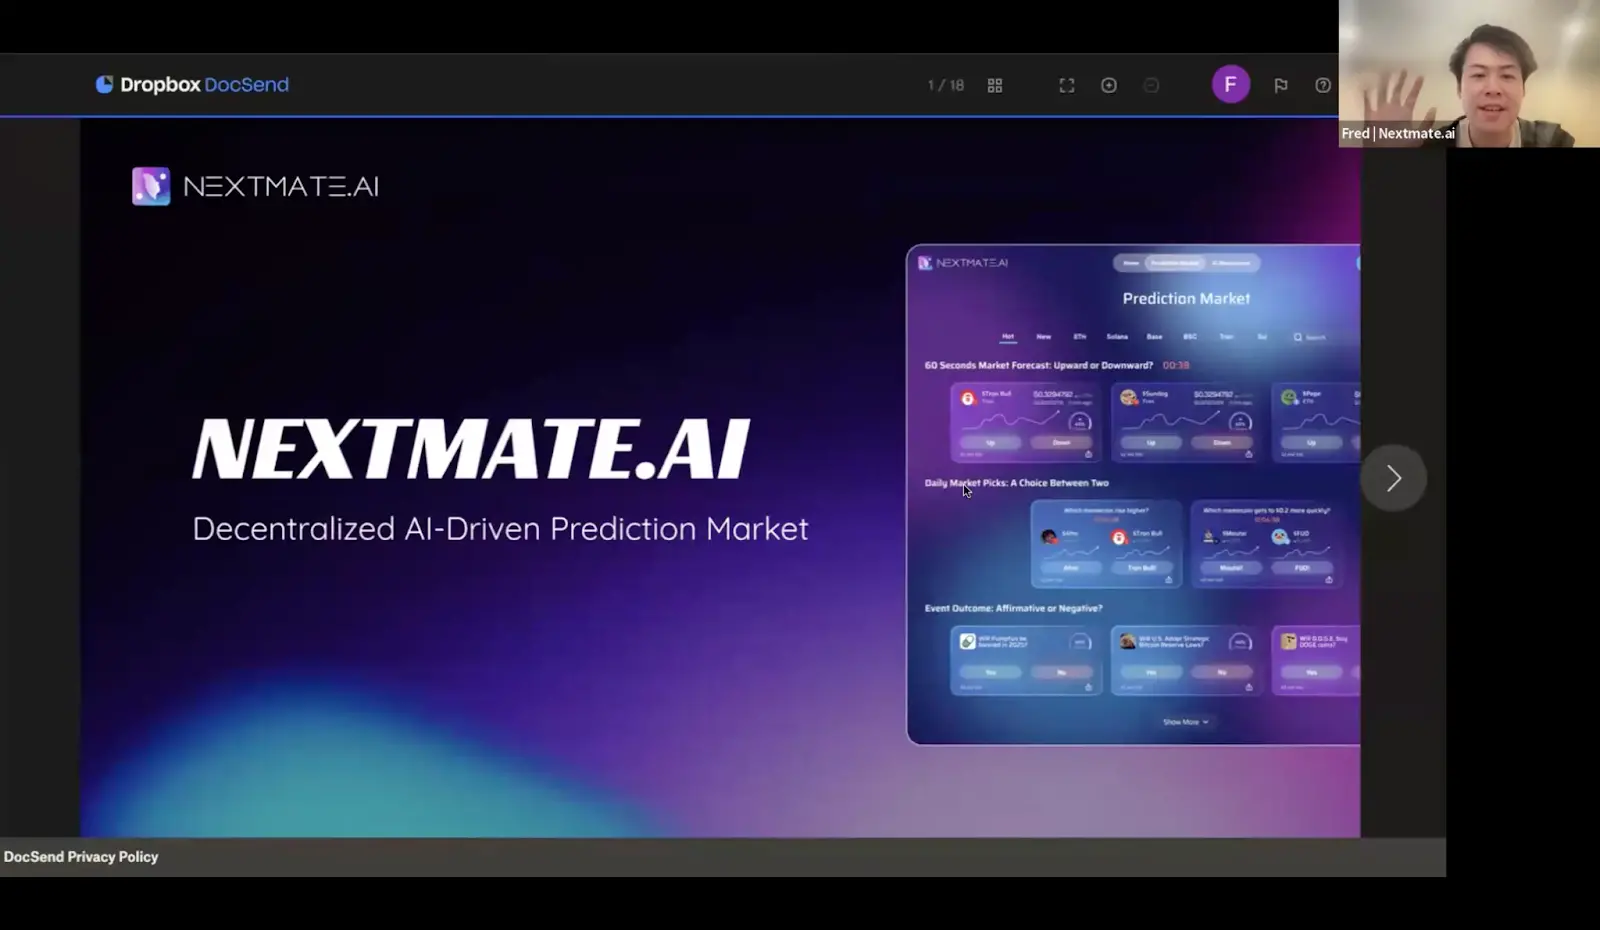Click the Nextmate logo icon on slide
The image size is (1600, 930).
pyautogui.click(x=151, y=186)
